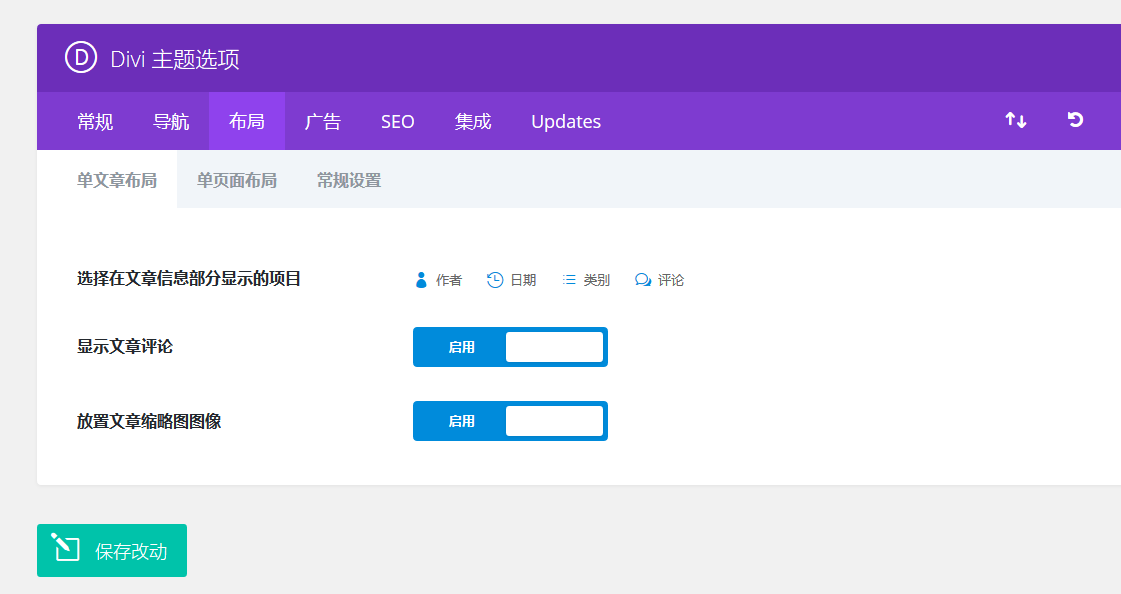
Task: Go to the 广告 tab
Action: (x=323, y=122)
